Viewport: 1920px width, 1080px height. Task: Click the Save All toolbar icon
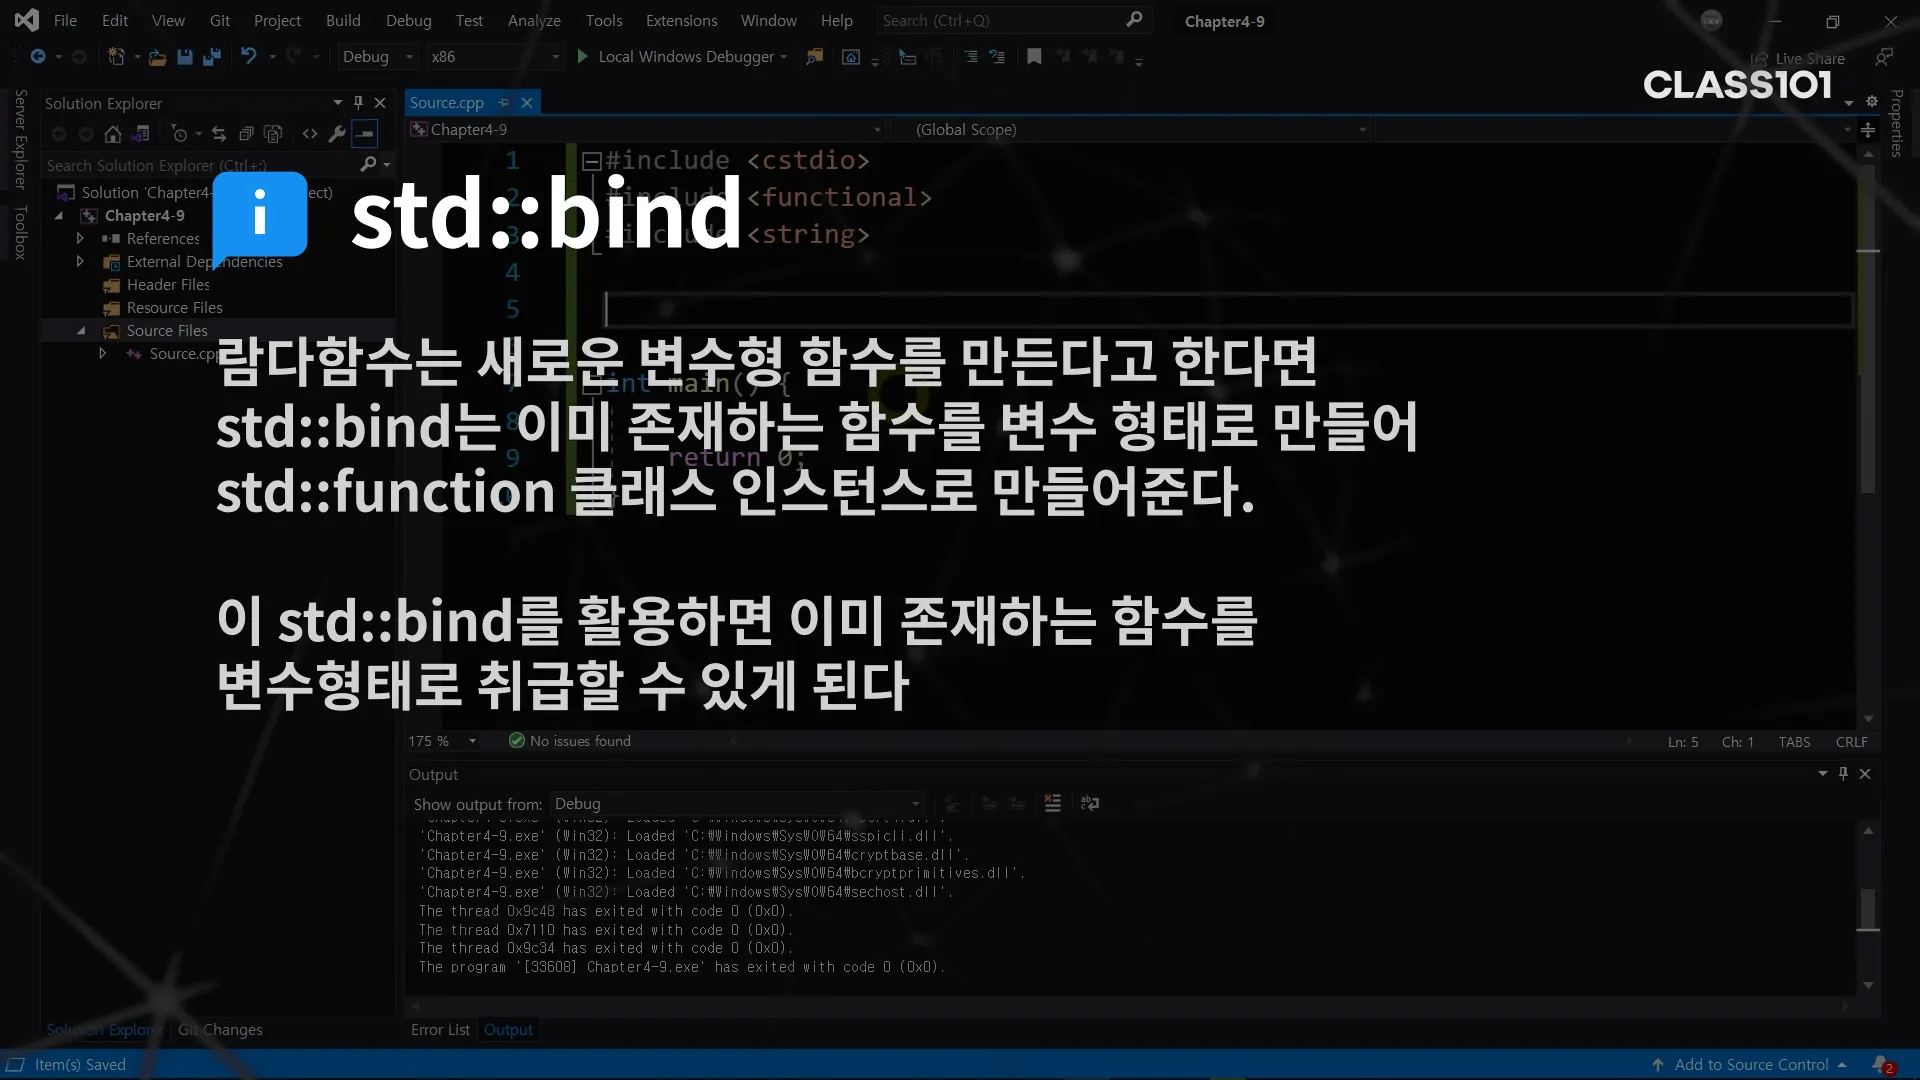tap(211, 57)
